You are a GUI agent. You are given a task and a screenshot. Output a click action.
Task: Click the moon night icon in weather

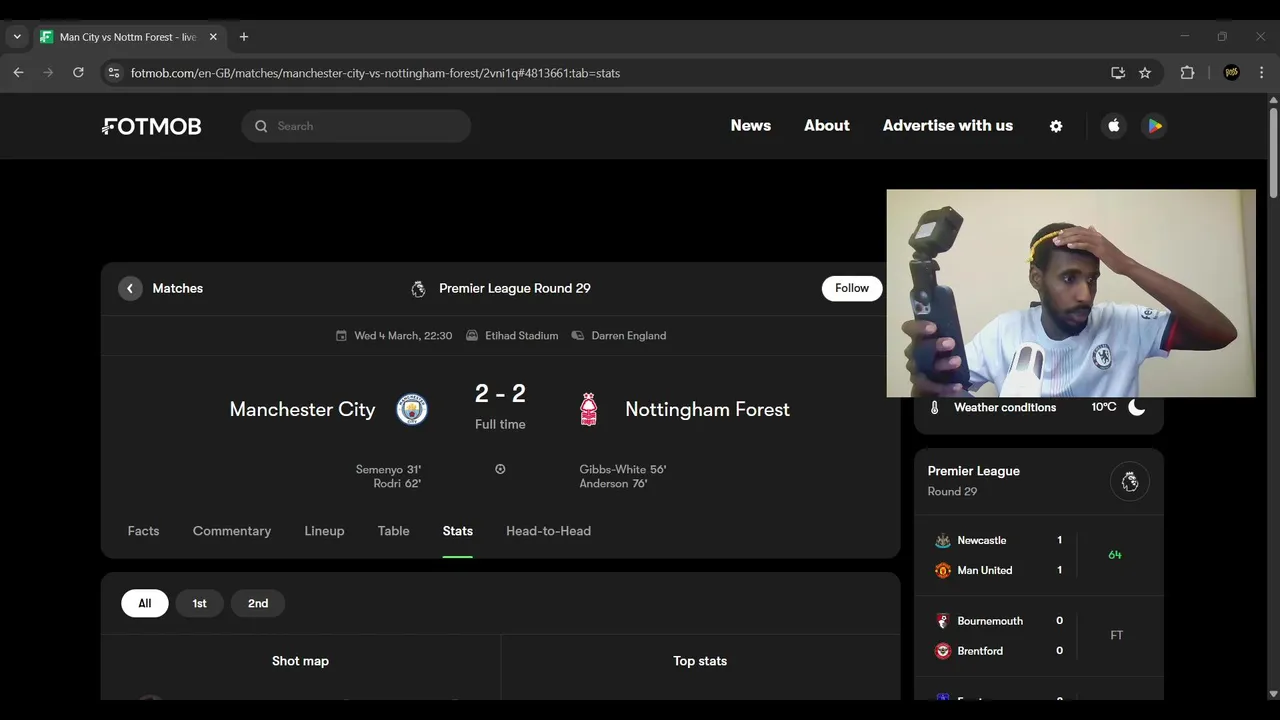(1137, 407)
